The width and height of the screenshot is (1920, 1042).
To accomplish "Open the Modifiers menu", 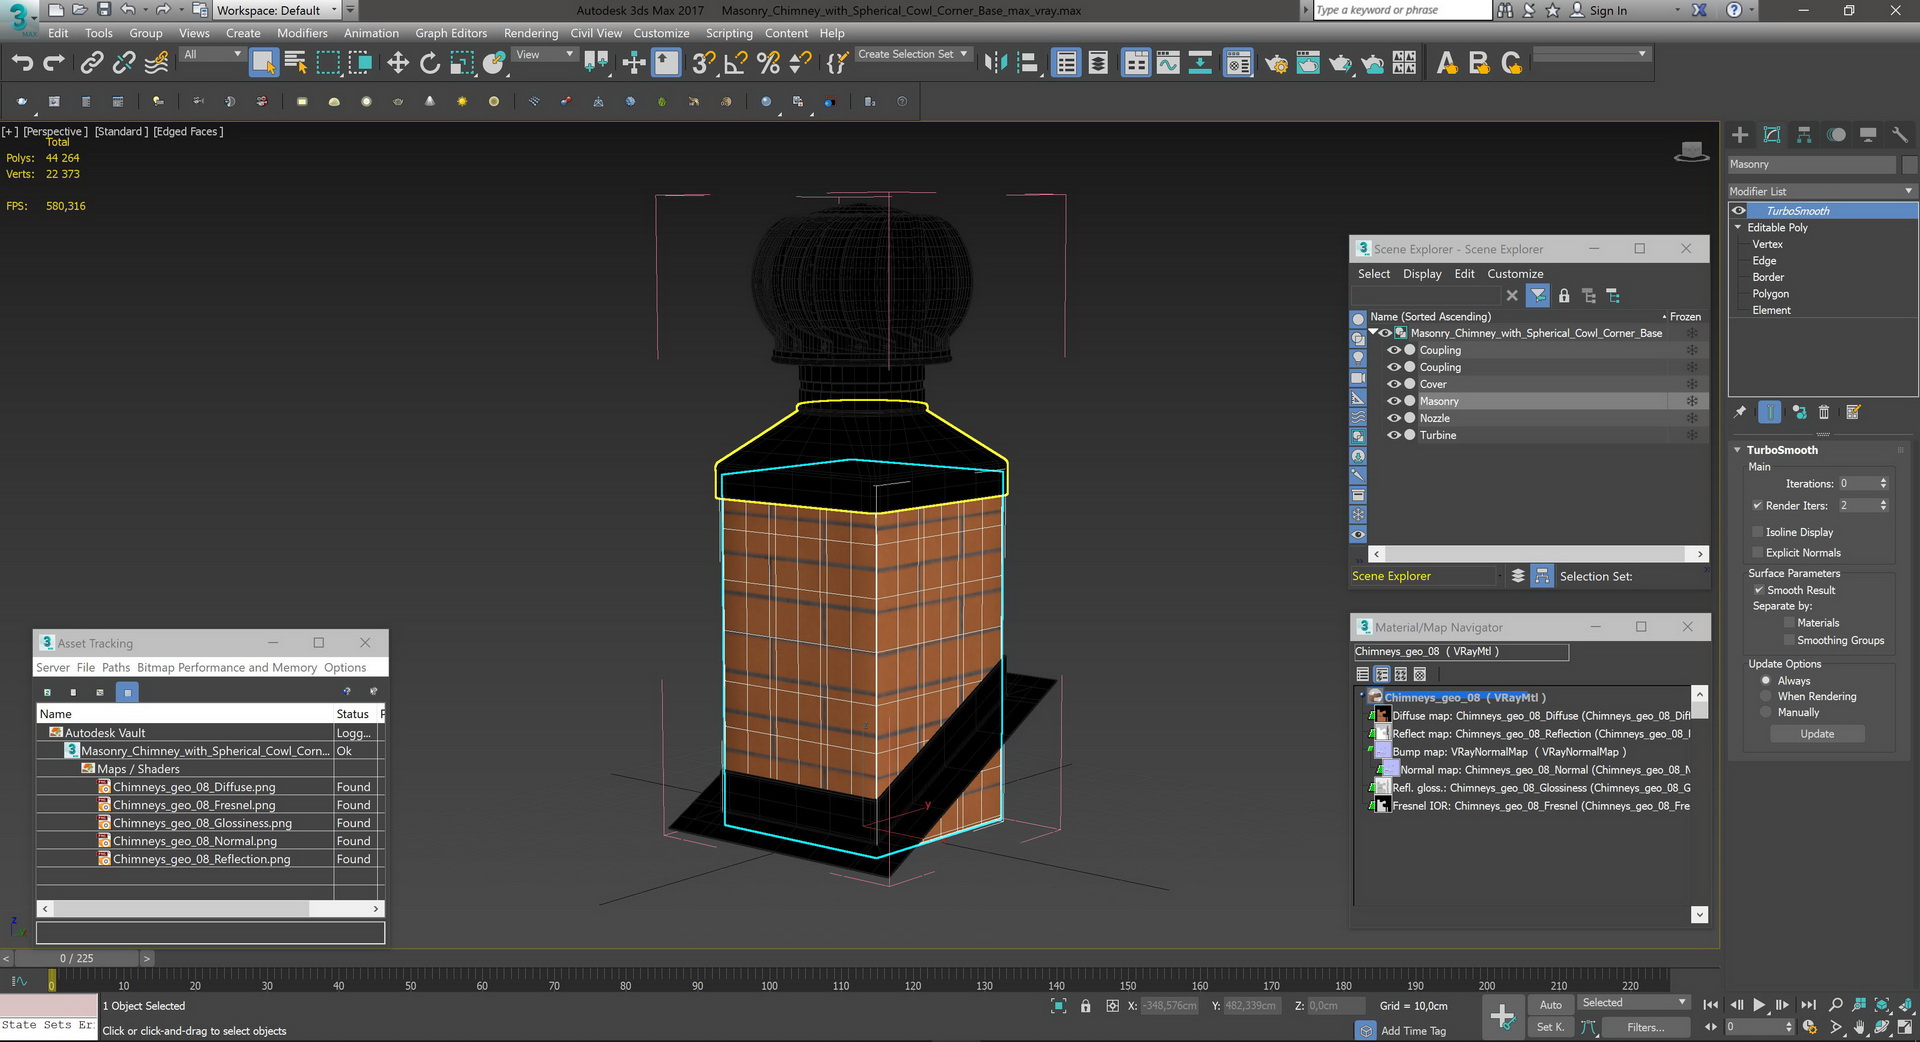I will pos(302,33).
